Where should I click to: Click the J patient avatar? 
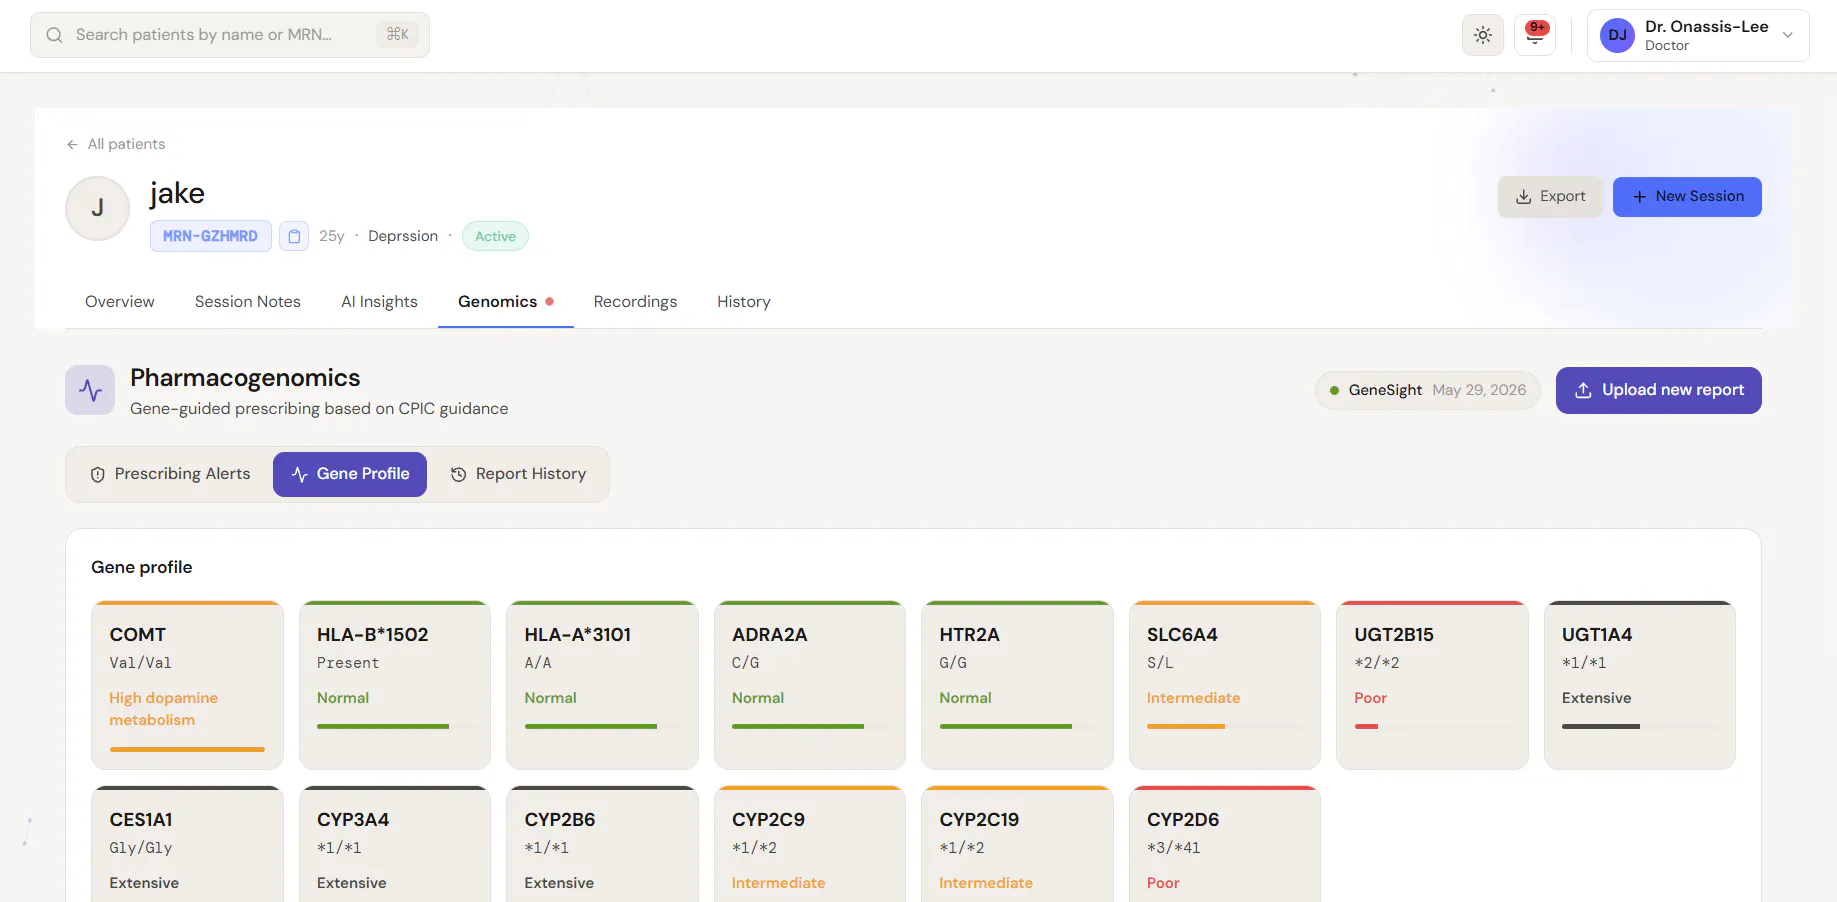pyautogui.click(x=97, y=208)
